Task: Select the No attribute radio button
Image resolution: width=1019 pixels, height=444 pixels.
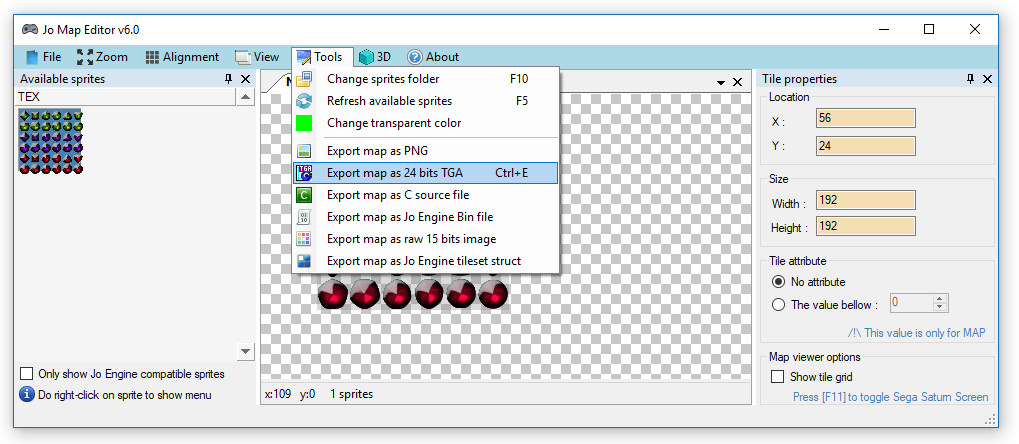Action: [x=778, y=282]
